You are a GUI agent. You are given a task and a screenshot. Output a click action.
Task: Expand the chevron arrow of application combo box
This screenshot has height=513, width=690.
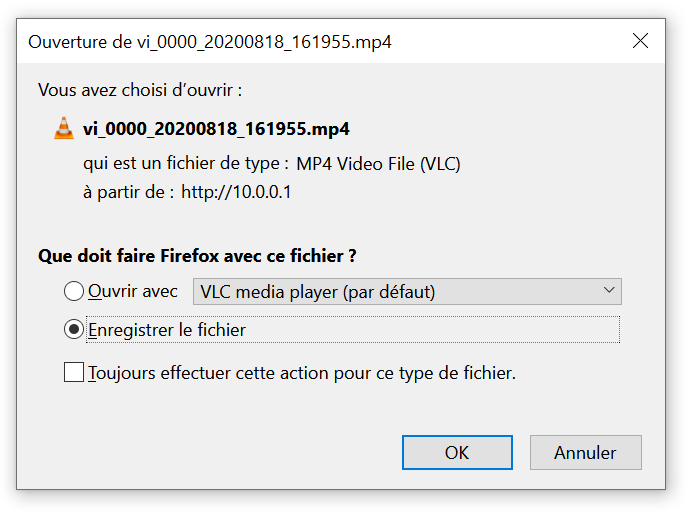(609, 290)
